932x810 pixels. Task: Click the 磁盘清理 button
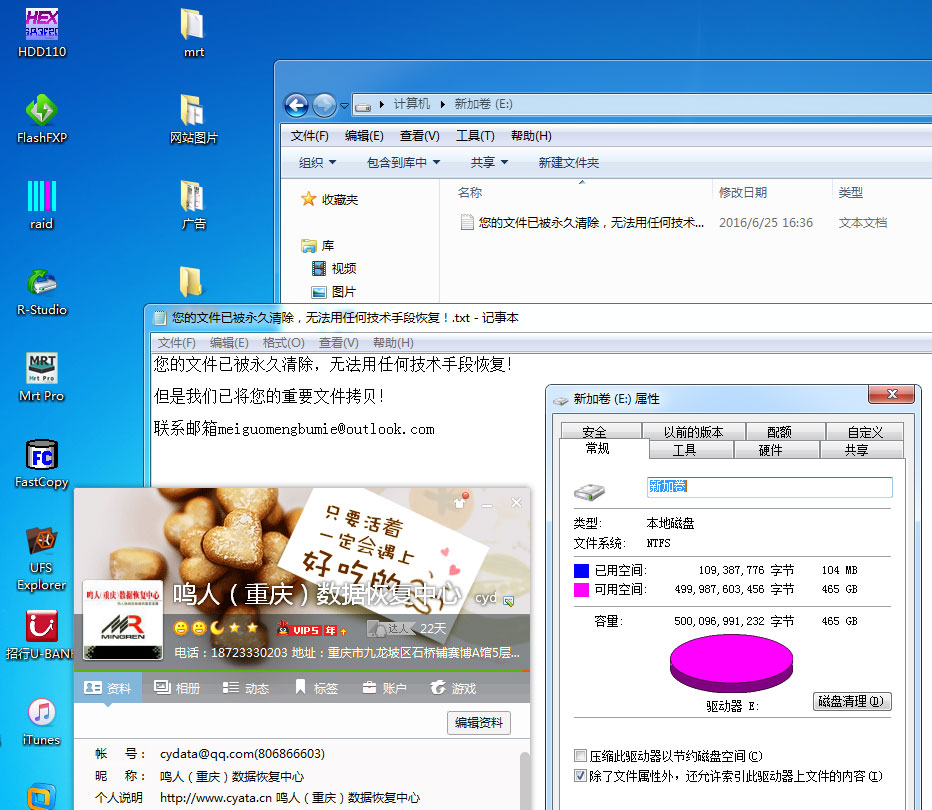tap(852, 702)
